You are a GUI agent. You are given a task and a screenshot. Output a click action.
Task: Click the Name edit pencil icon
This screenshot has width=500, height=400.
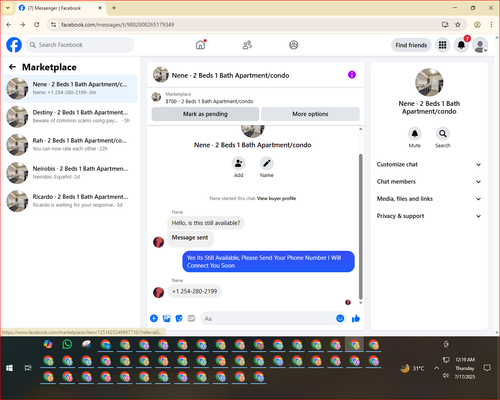pos(267,163)
